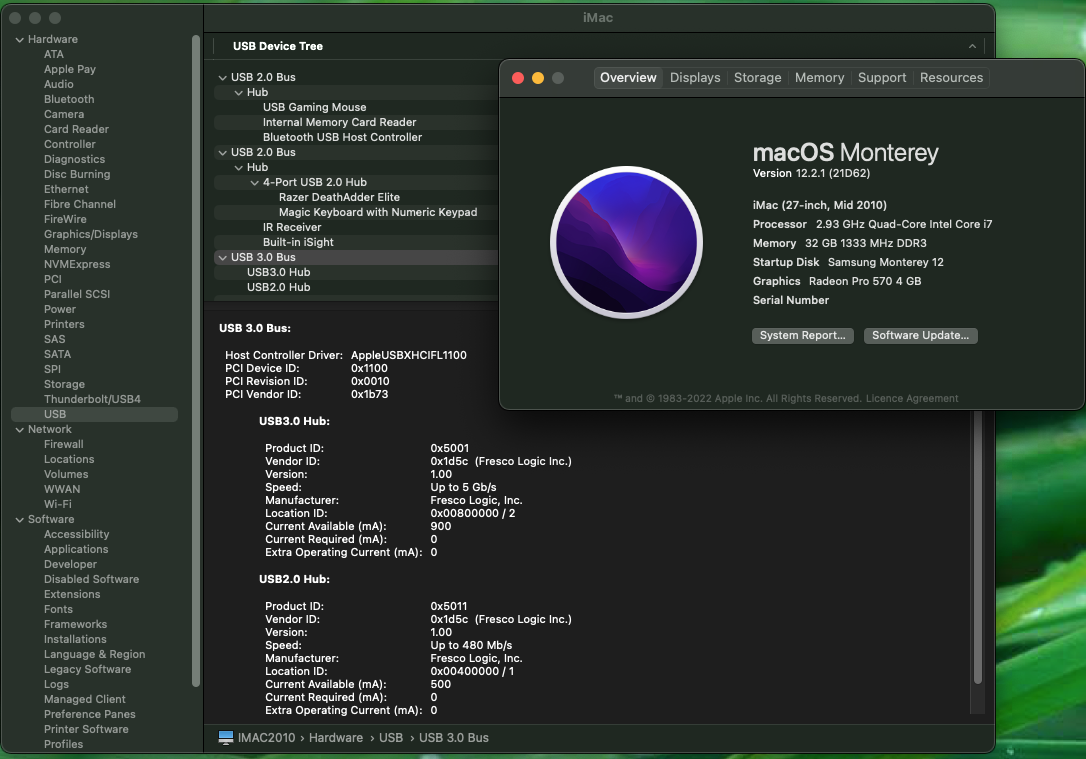Open the Licence Agreement link
The image size is (1086, 759).
coord(911,399)
